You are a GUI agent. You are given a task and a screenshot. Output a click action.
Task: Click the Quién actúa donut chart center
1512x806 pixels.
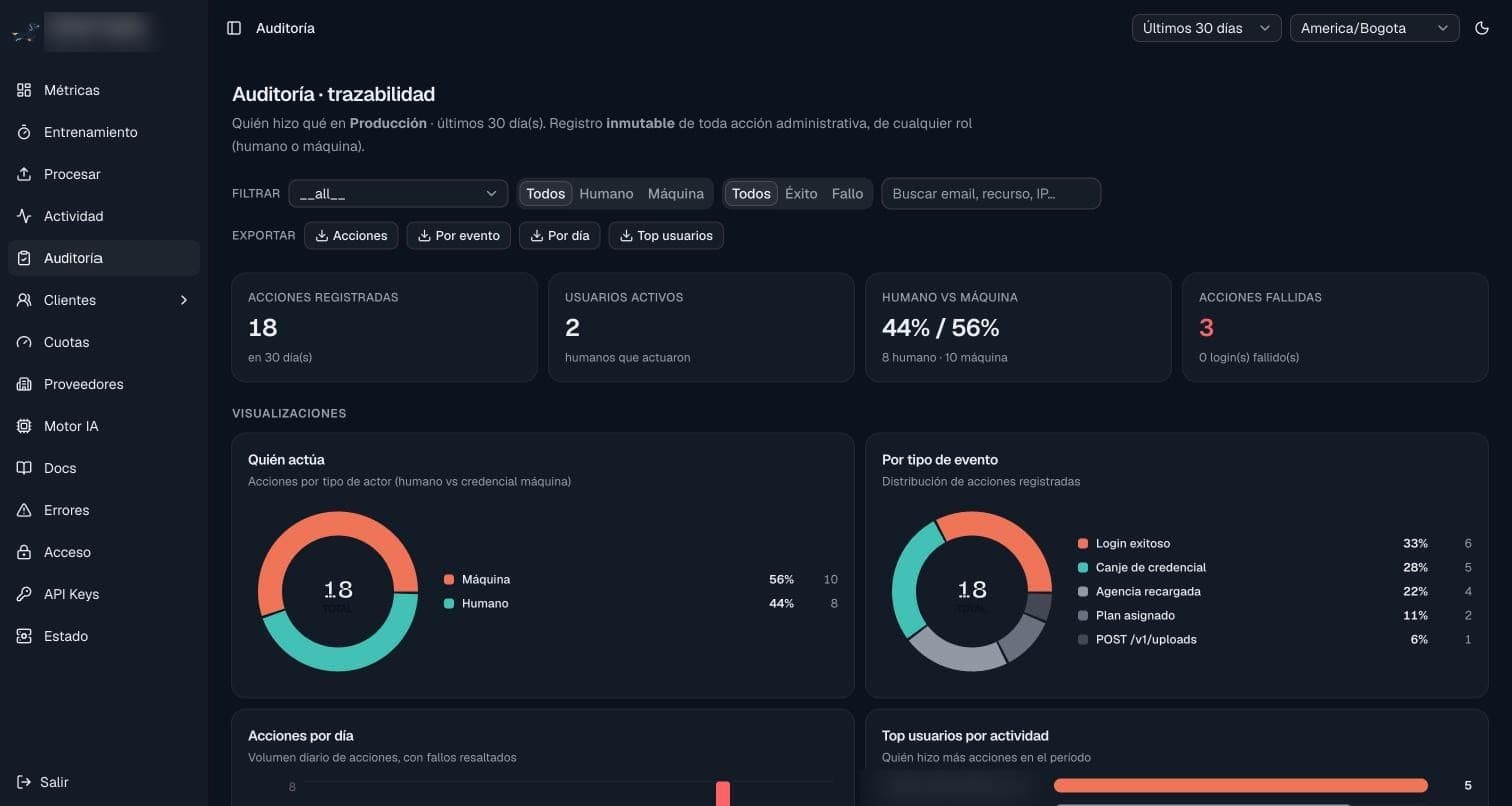338,591
